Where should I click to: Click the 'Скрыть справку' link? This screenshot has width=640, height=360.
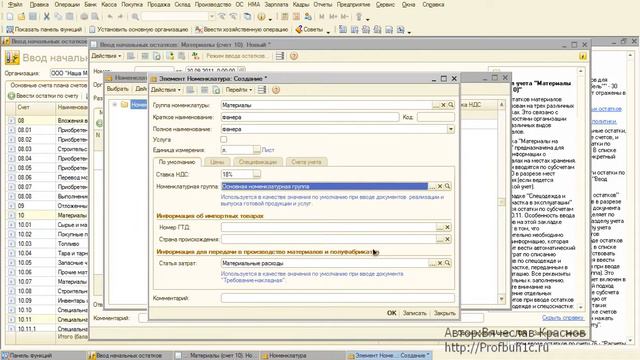point(563,318)
